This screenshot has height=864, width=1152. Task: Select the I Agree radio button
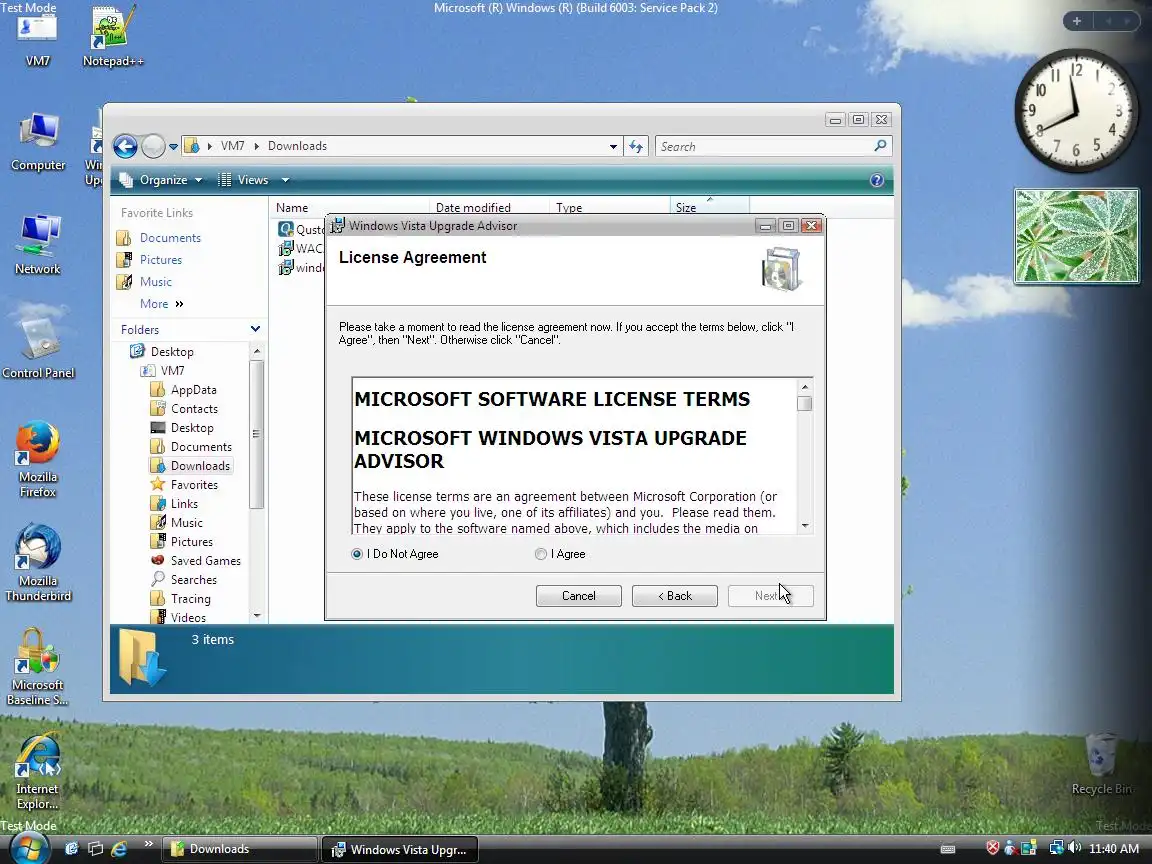pos(541,554)
